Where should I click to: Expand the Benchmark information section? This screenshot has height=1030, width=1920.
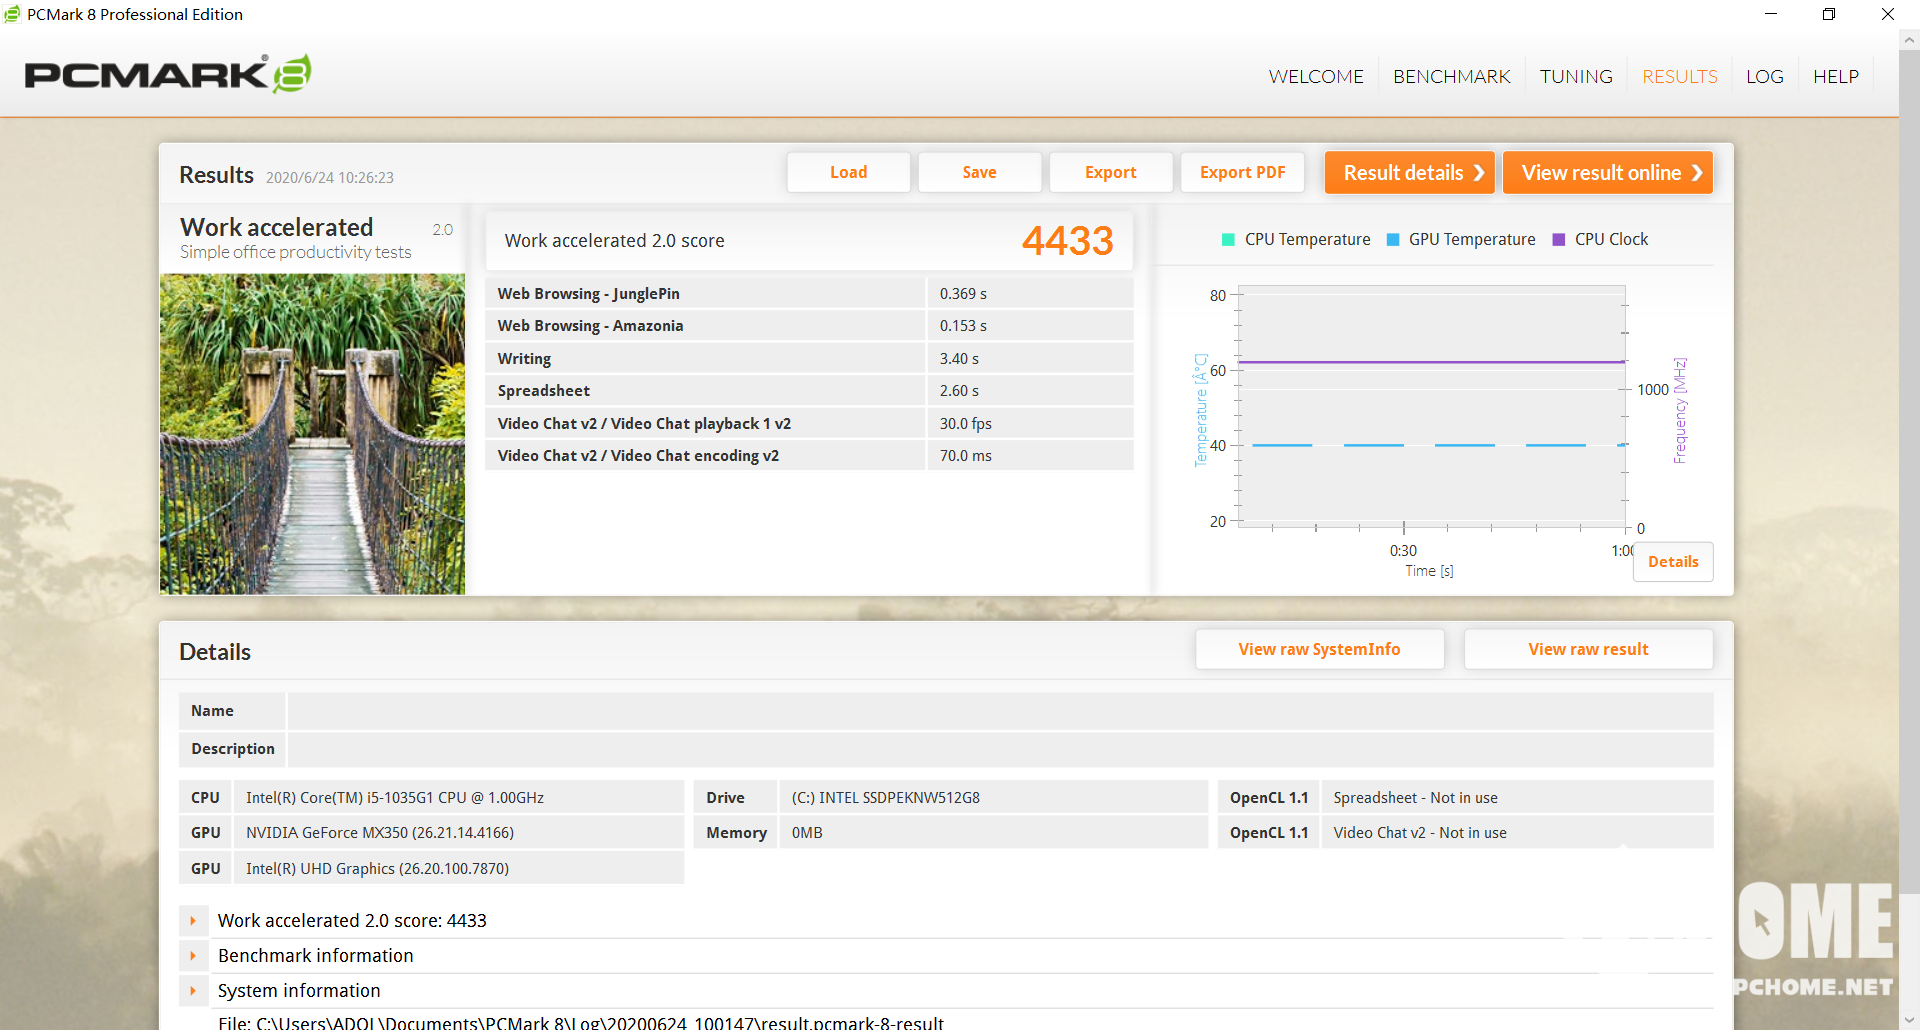coord(193,956)
